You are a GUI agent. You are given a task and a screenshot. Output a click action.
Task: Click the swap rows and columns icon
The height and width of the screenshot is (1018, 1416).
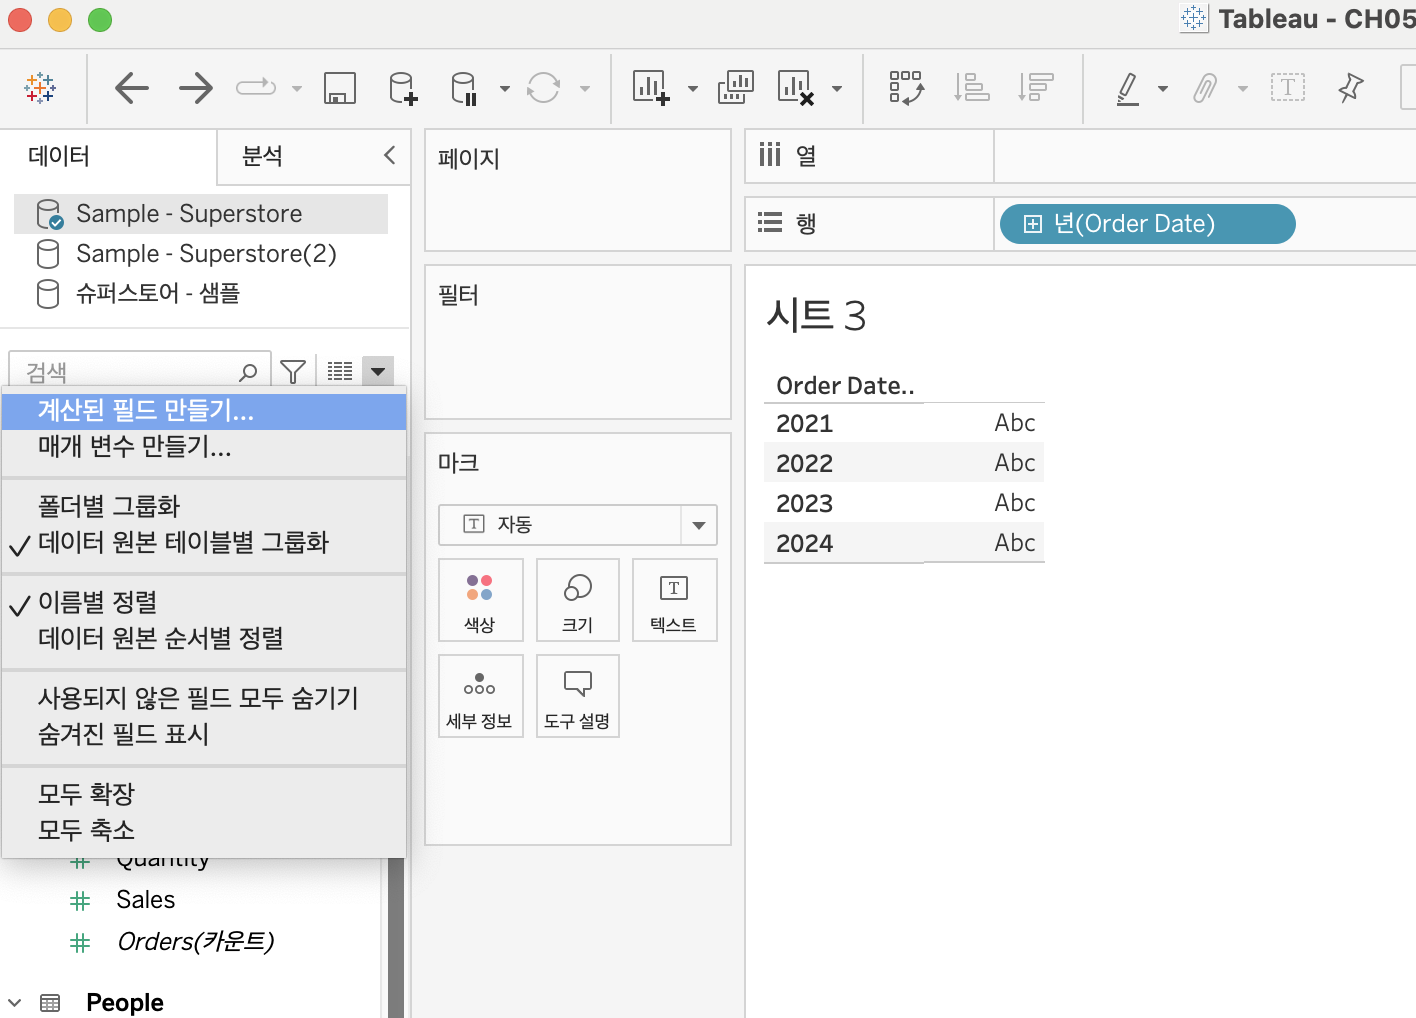pos(907,88)
